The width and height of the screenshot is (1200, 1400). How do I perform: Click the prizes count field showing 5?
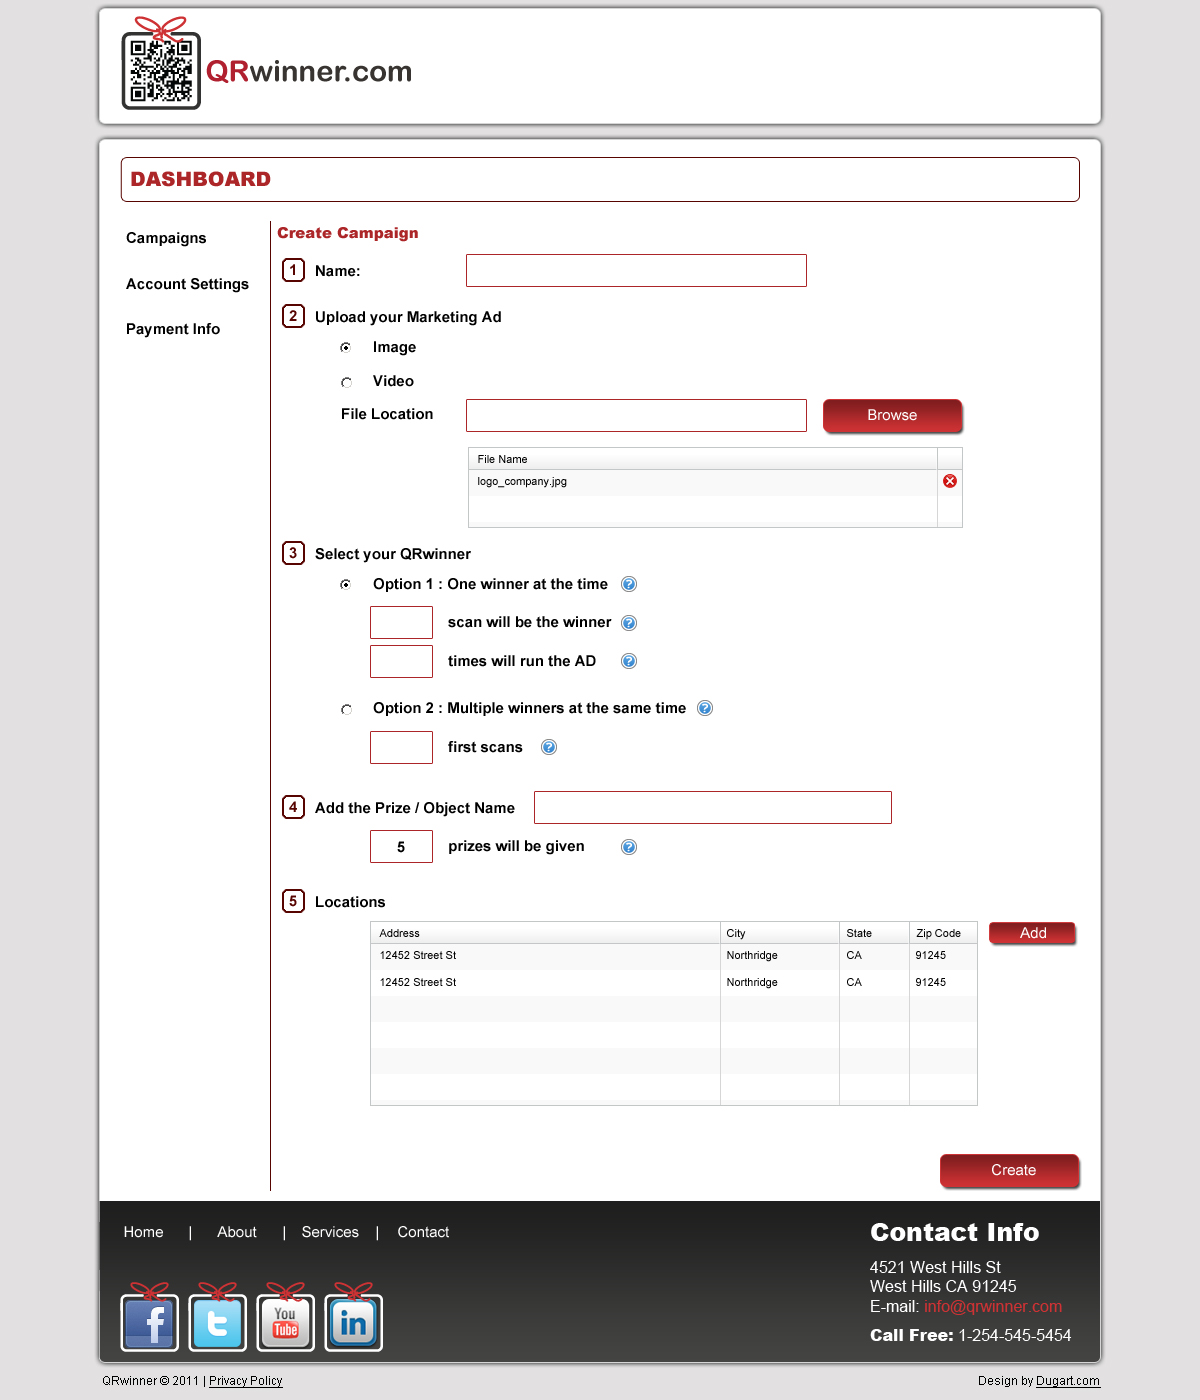tap(401, 846)
